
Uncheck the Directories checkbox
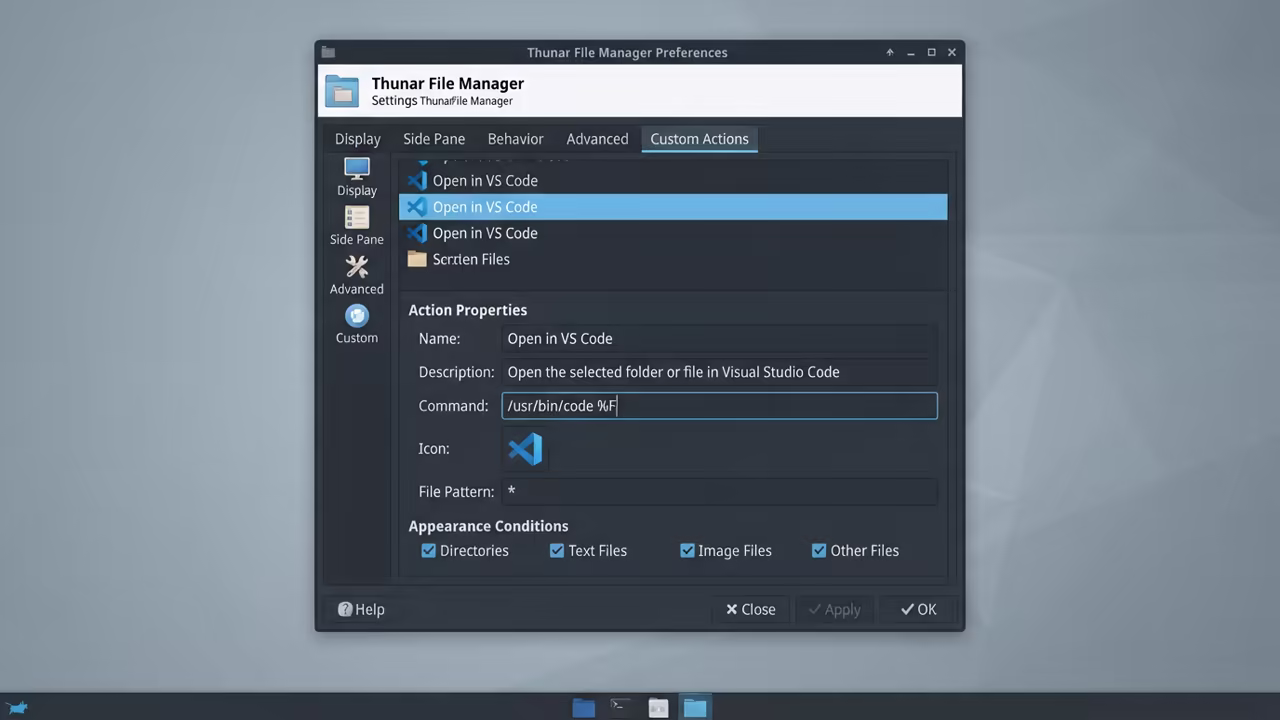tap(428, 550)
